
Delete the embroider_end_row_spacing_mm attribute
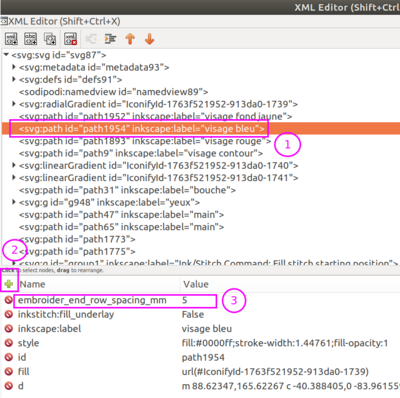tap(9, 300)
